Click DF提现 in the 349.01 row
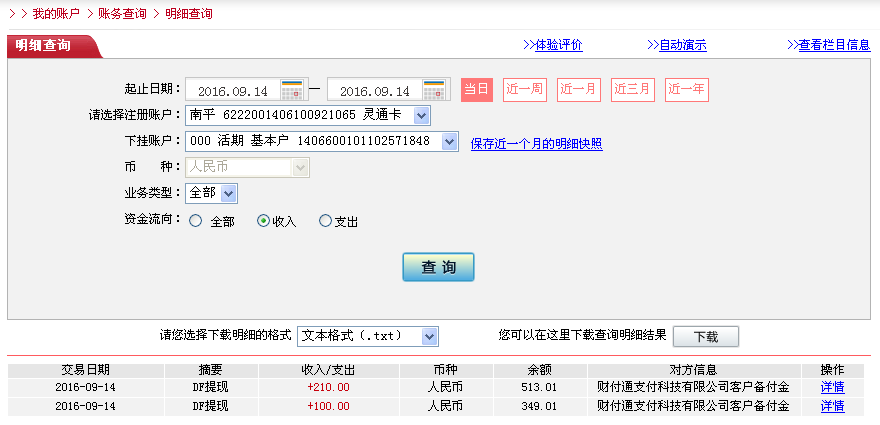Image resolution: width=880 pixels, height=425 pixels. point(210,406)
